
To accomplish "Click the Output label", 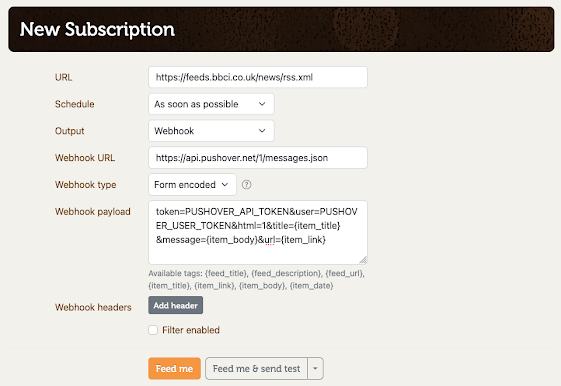I will [x=69, y=131].
